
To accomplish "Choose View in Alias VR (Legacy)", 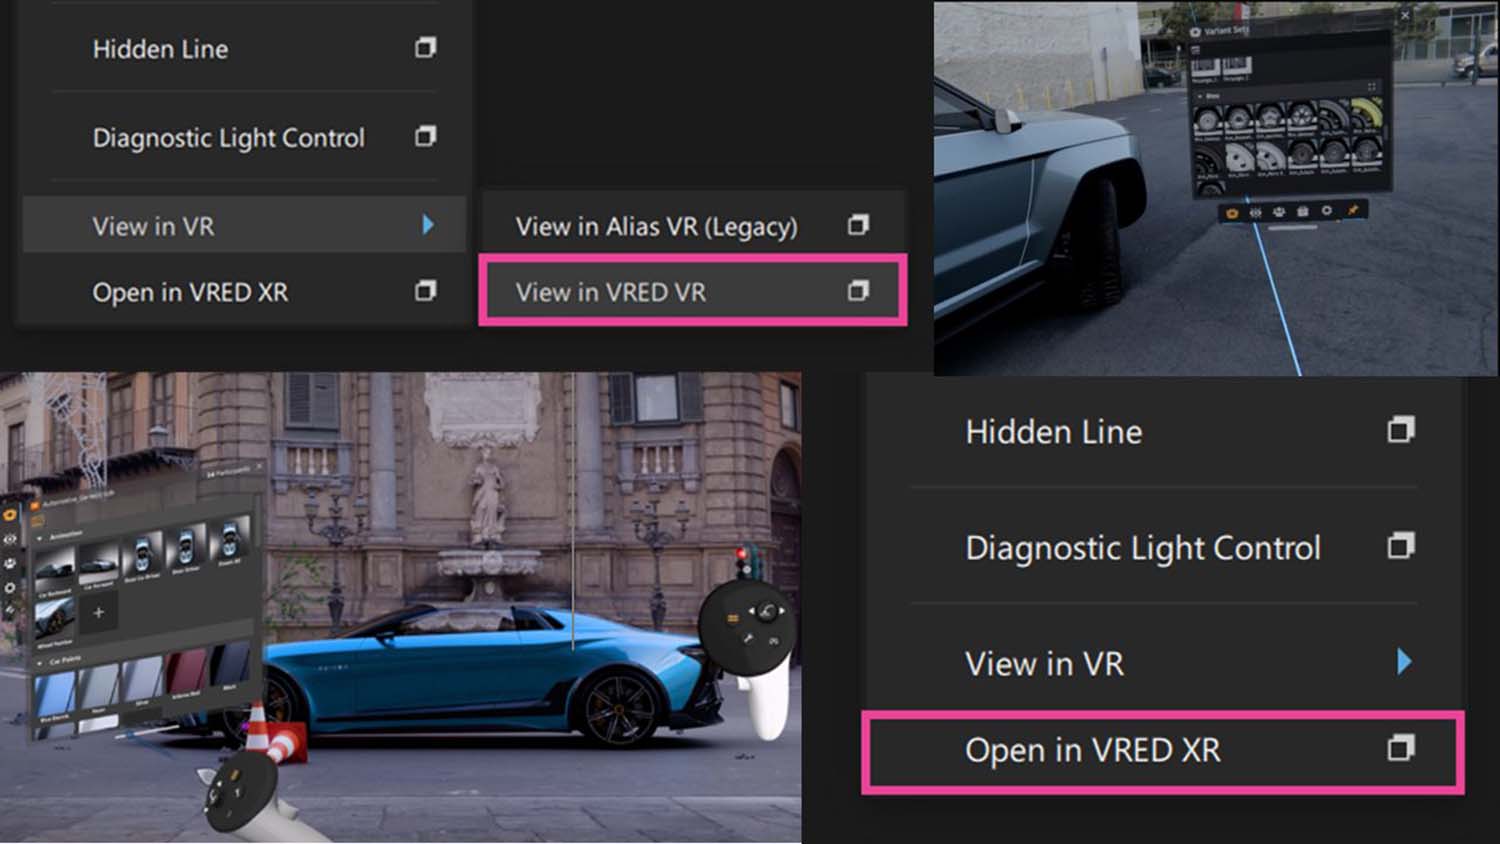I will tap(655, 226).
